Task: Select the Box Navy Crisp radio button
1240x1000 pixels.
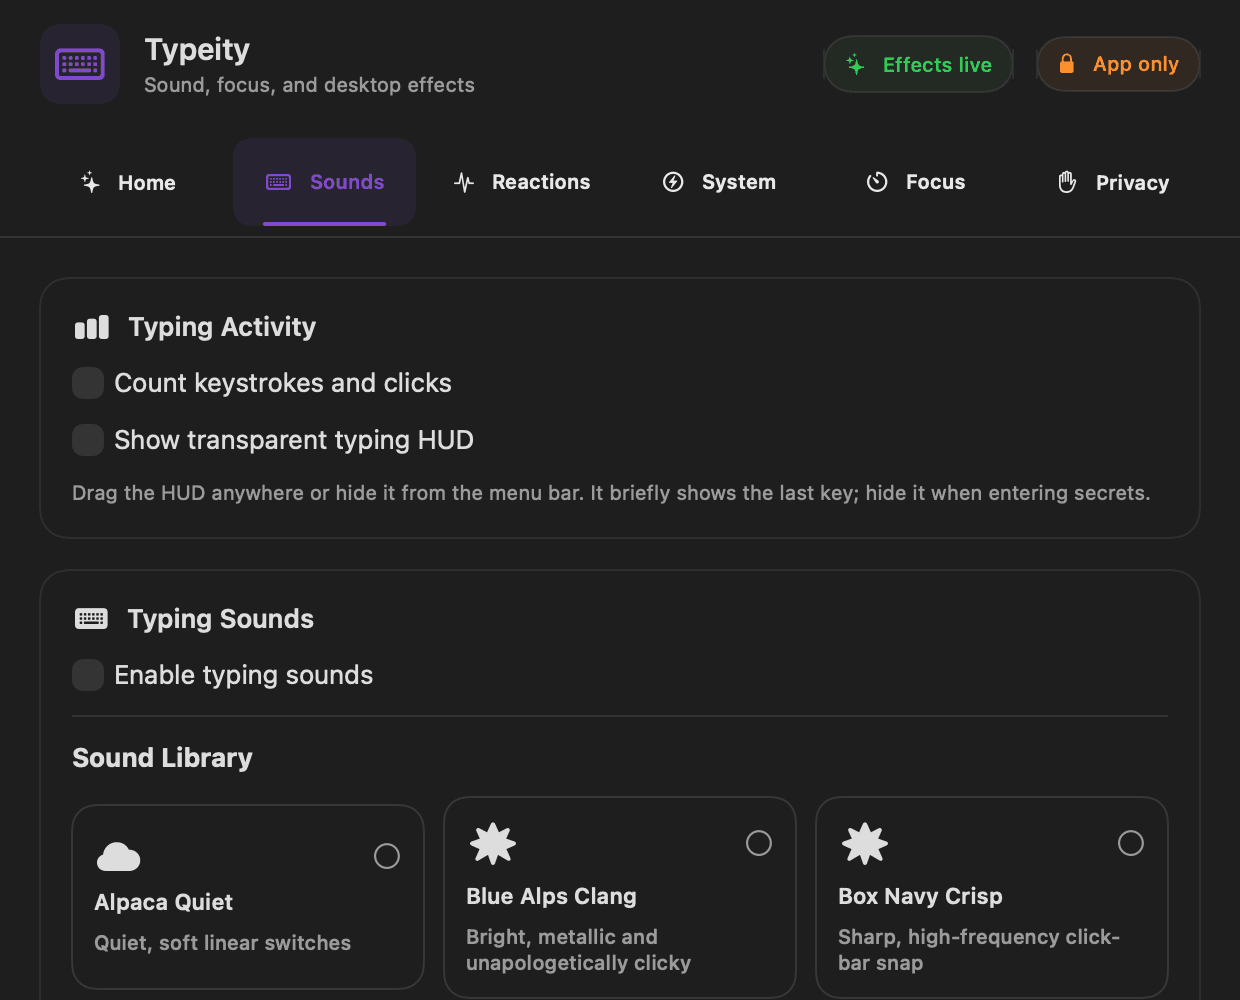Action: [1131, 843]
